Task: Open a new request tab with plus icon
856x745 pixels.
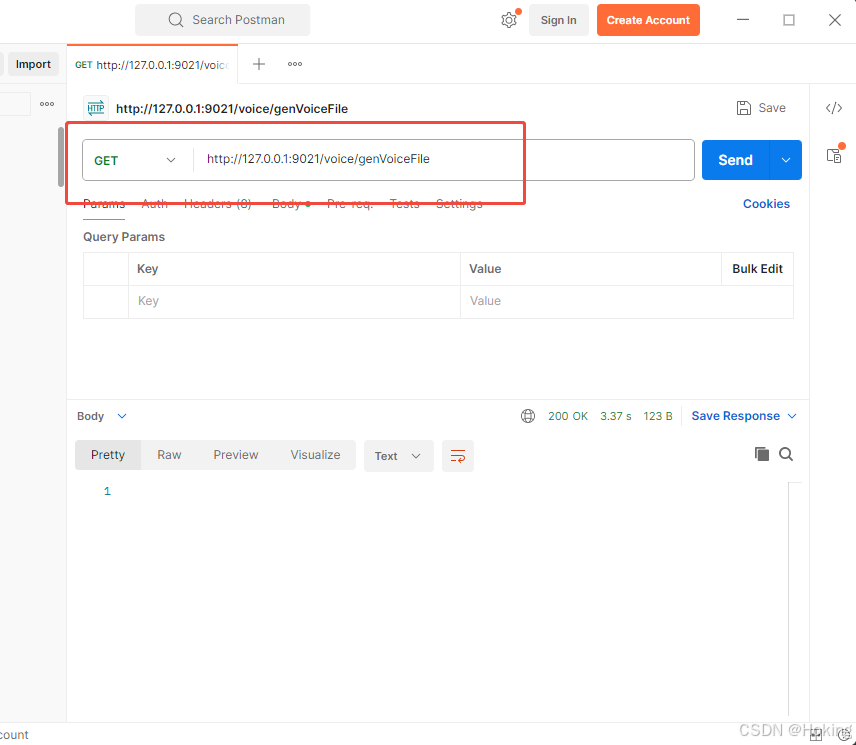Action: point(259,64)
